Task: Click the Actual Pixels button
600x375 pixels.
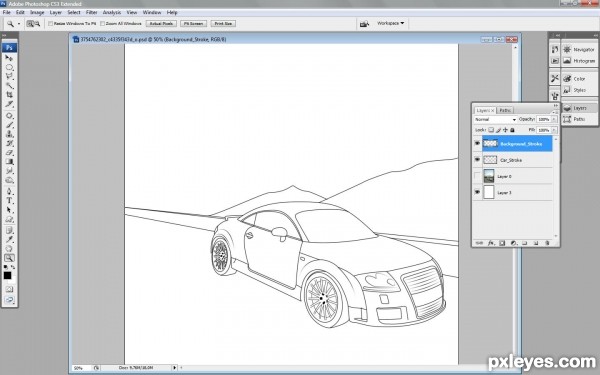Action: pos(161,24)
